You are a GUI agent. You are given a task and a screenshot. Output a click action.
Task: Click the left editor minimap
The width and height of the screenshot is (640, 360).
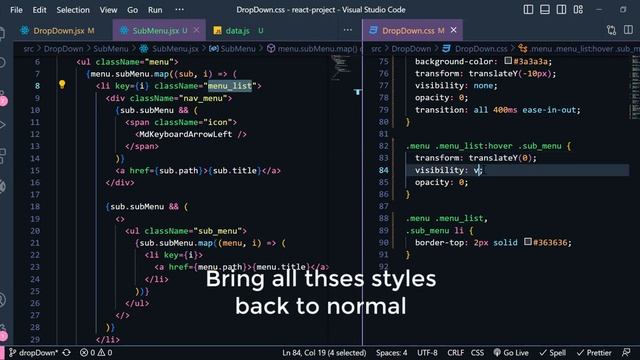coord(340,67)
